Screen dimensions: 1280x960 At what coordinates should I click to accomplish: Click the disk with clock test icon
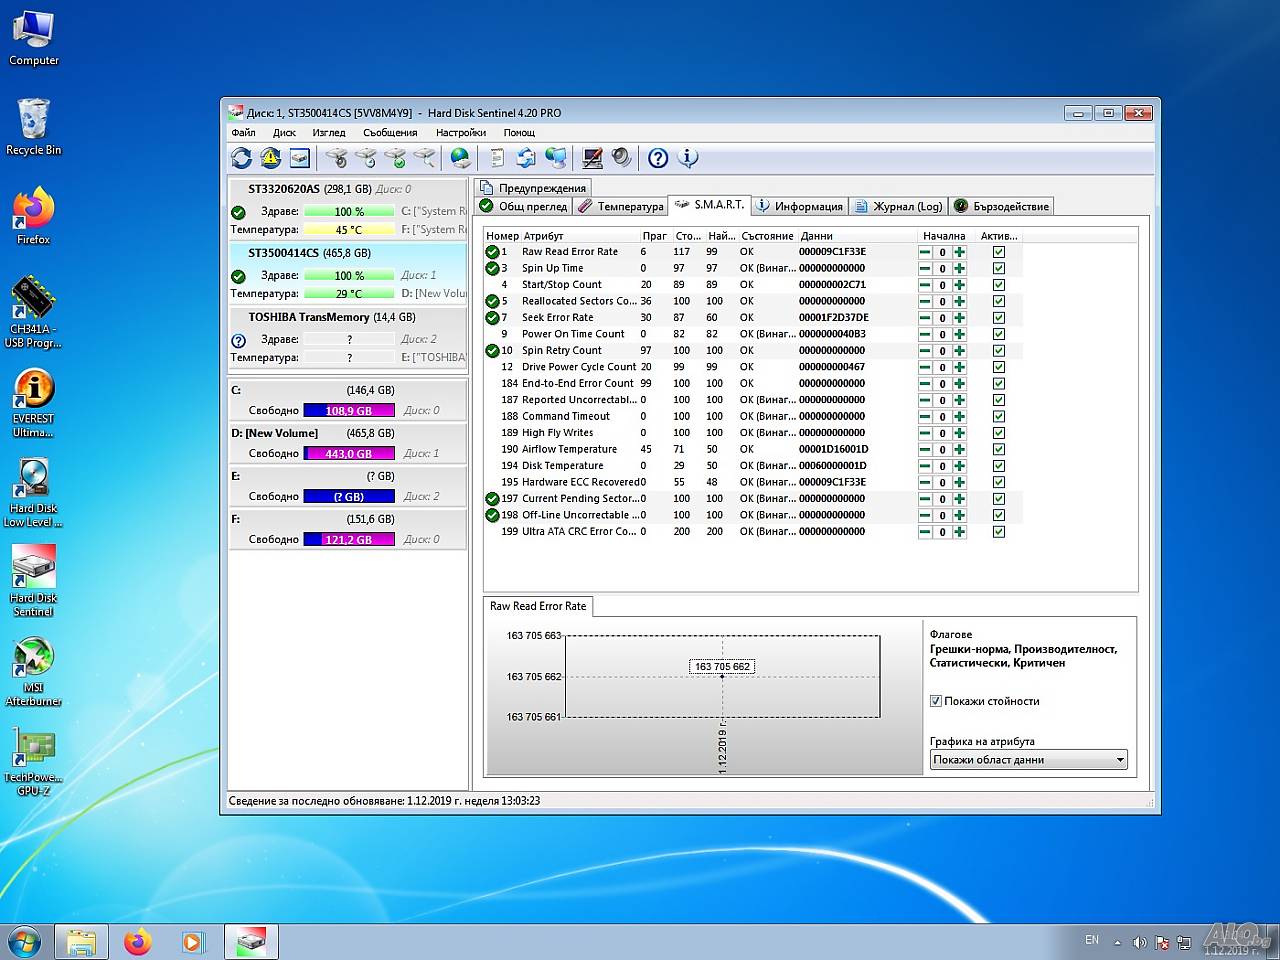click(366, 158)
